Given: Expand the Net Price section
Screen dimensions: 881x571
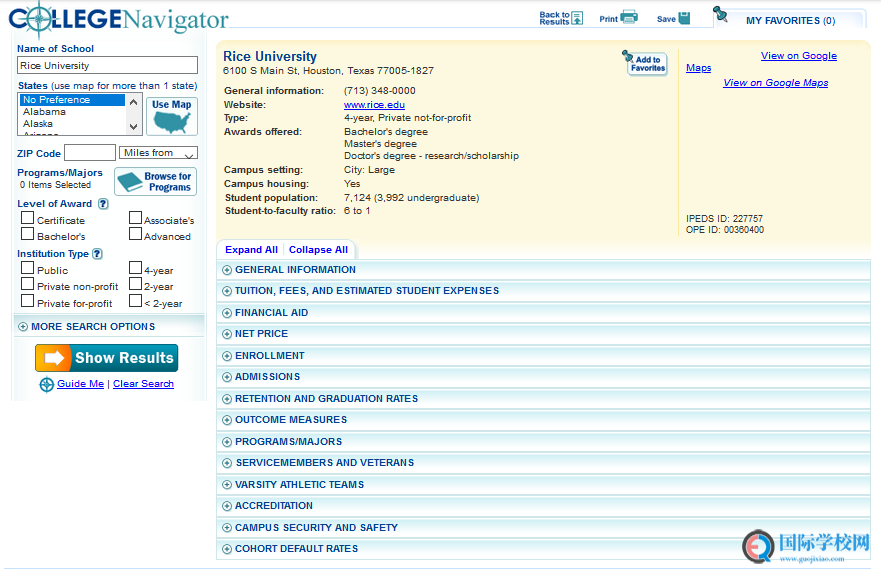Looking at the screenshot, I should pos(543,334).
